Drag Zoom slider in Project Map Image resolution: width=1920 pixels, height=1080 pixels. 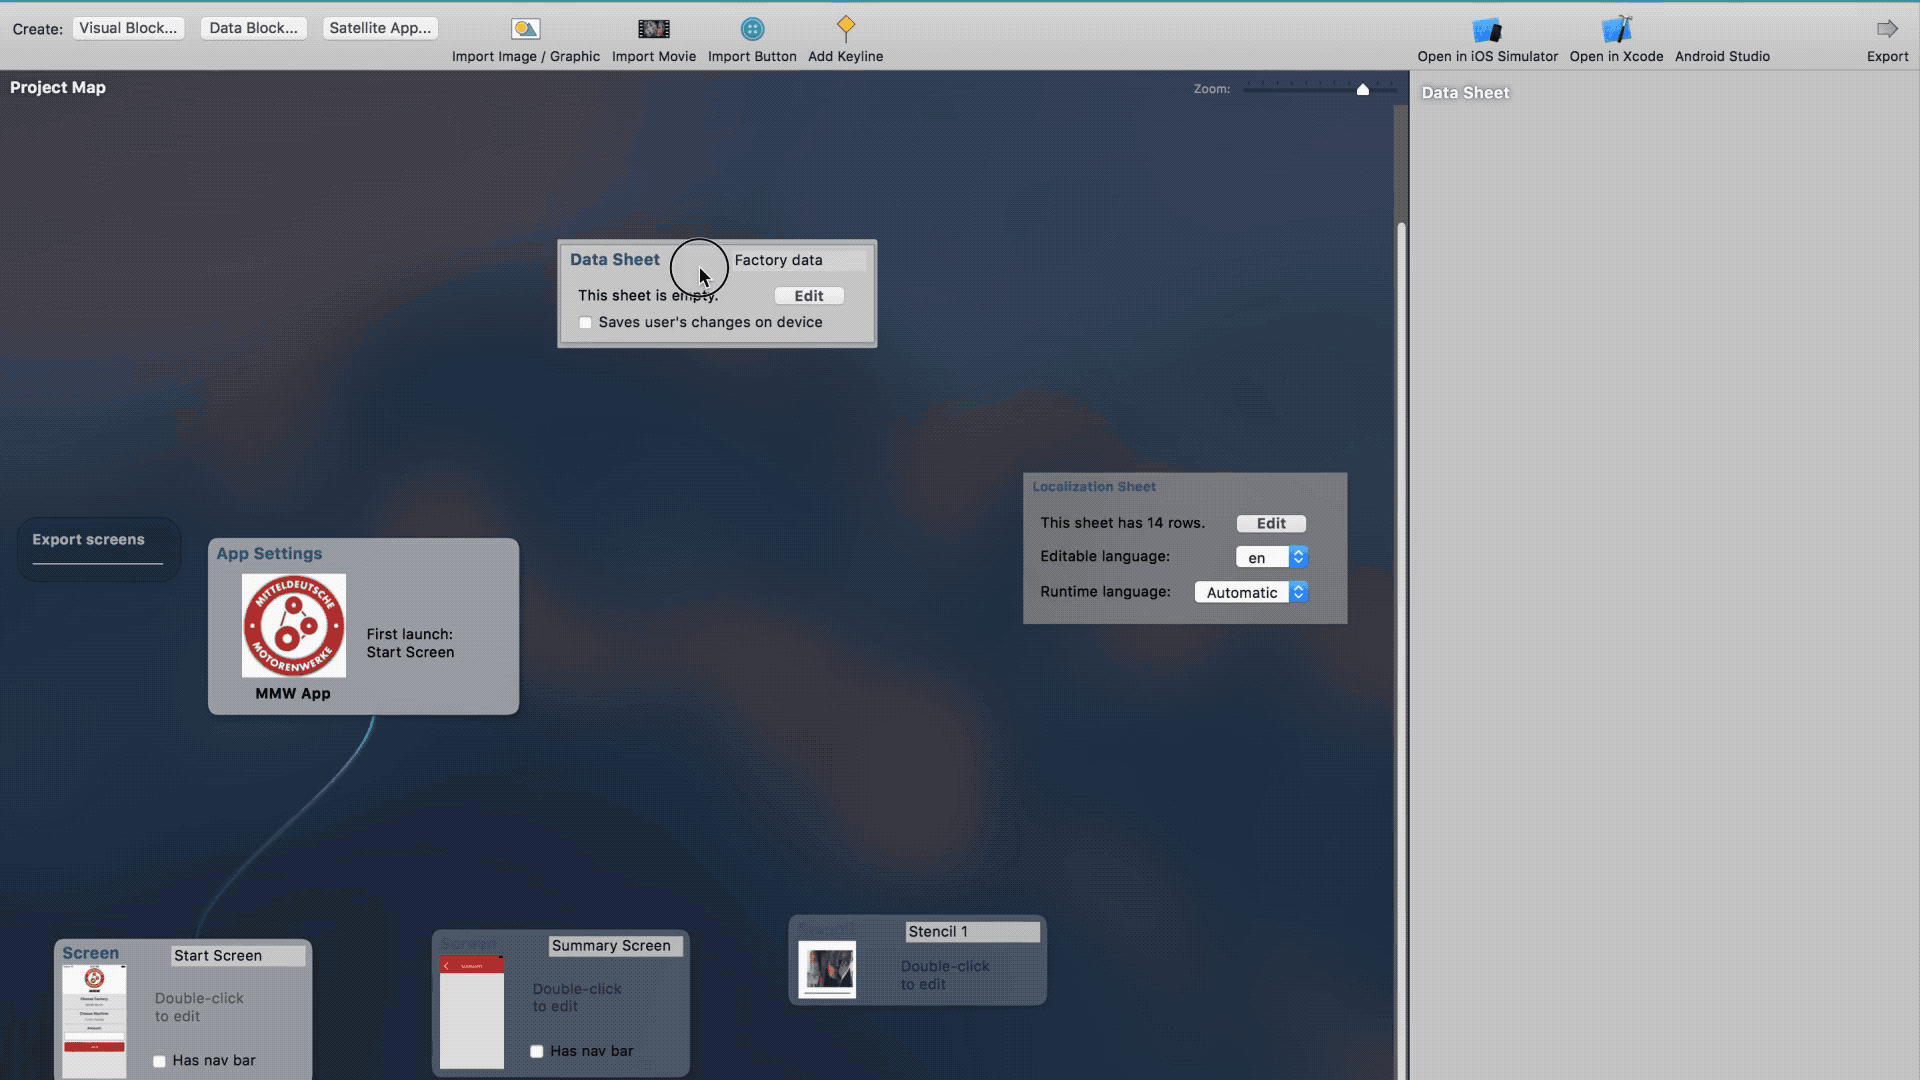(x=1362, y=90)
